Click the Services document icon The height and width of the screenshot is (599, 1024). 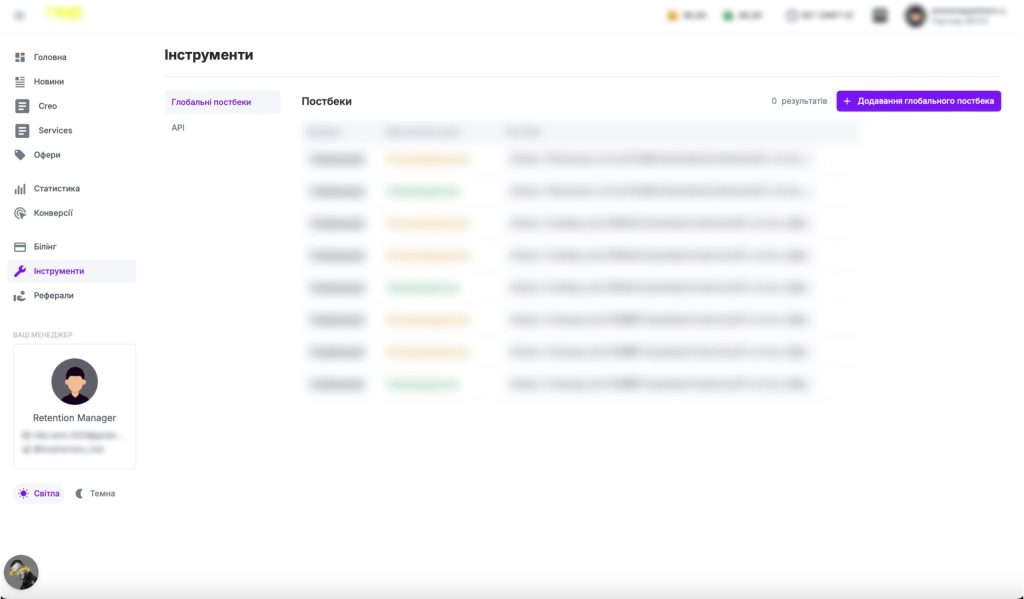22,131
